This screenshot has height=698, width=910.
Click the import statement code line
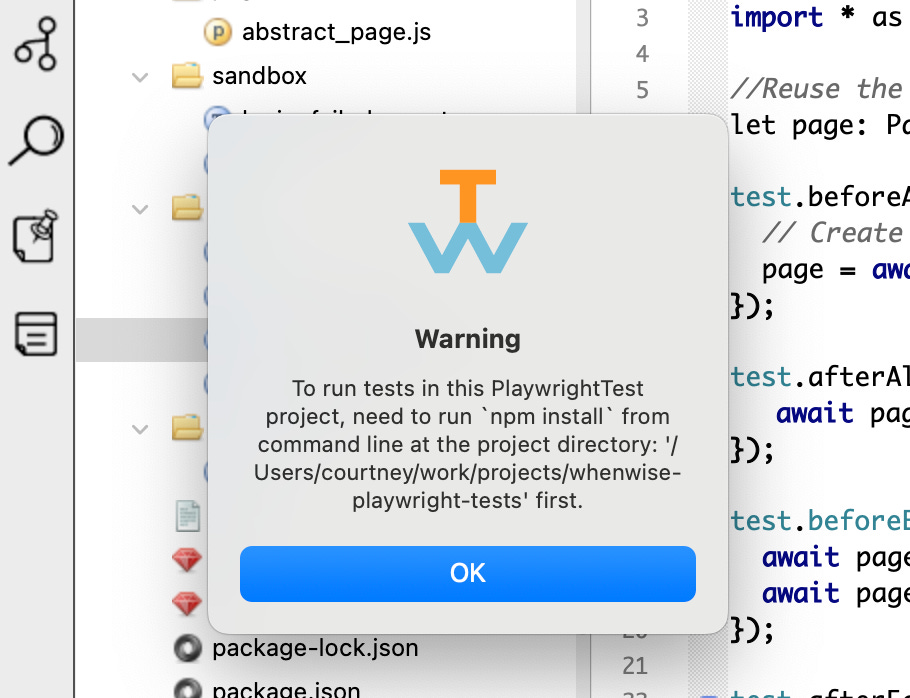(x=819, y=17)
